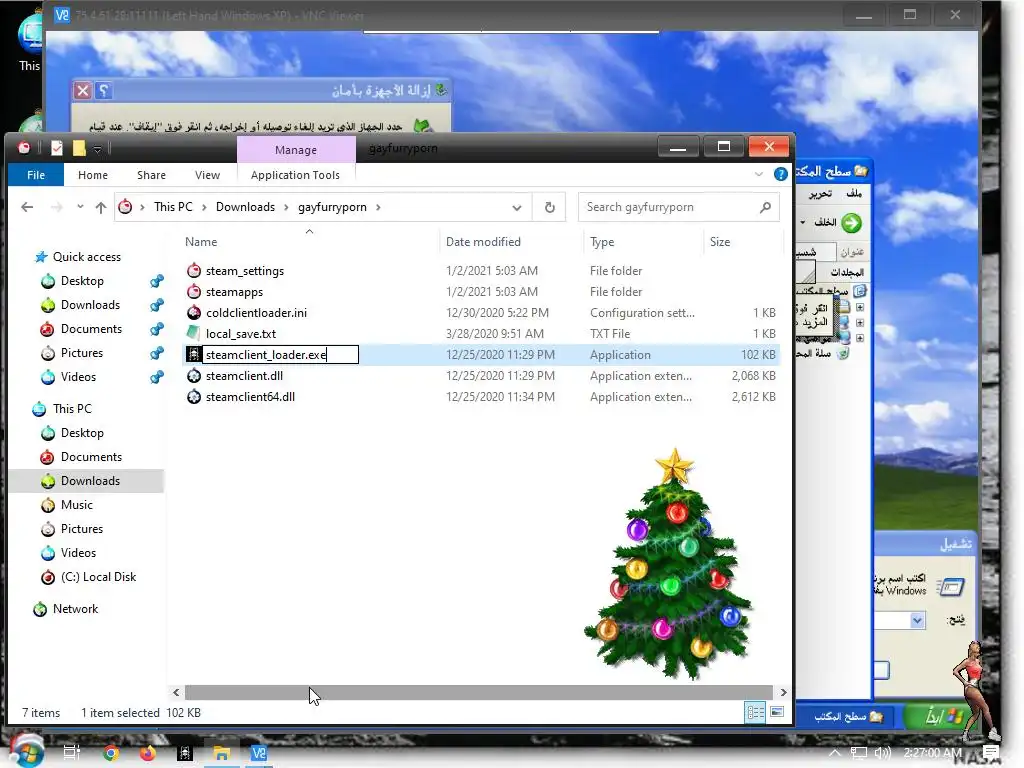
Task: Switch to Details view layout icon
Action: coord(756,712)
